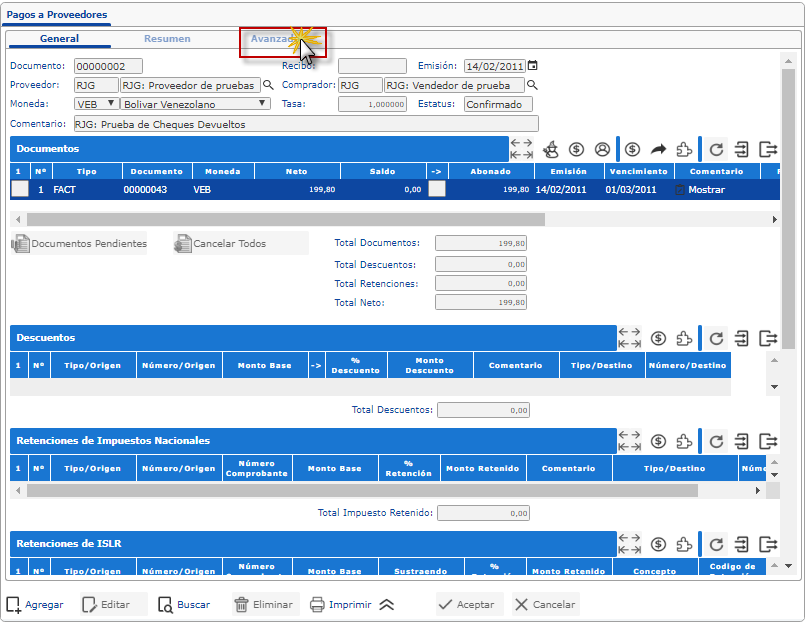Click the Comentario text field
The image size is (805, 624).
305,124
